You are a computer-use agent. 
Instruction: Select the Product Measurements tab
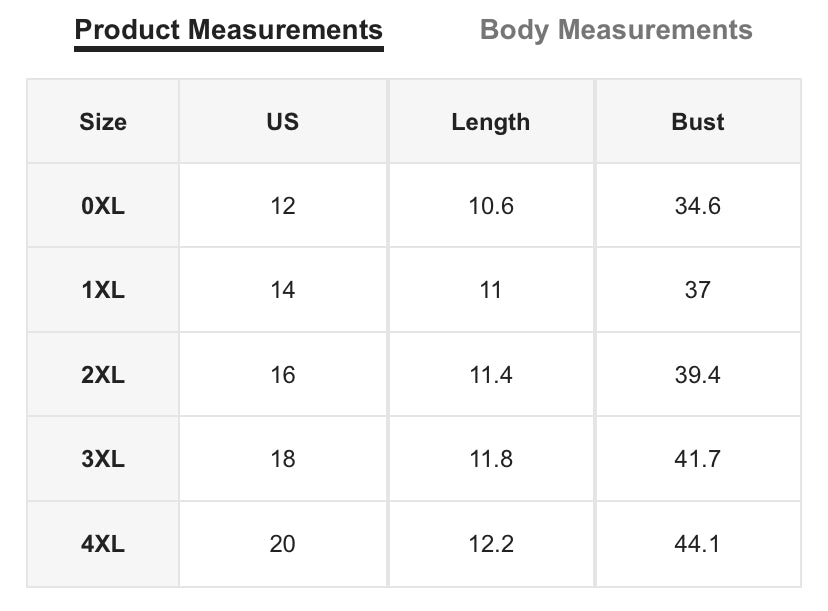point(229,30)
